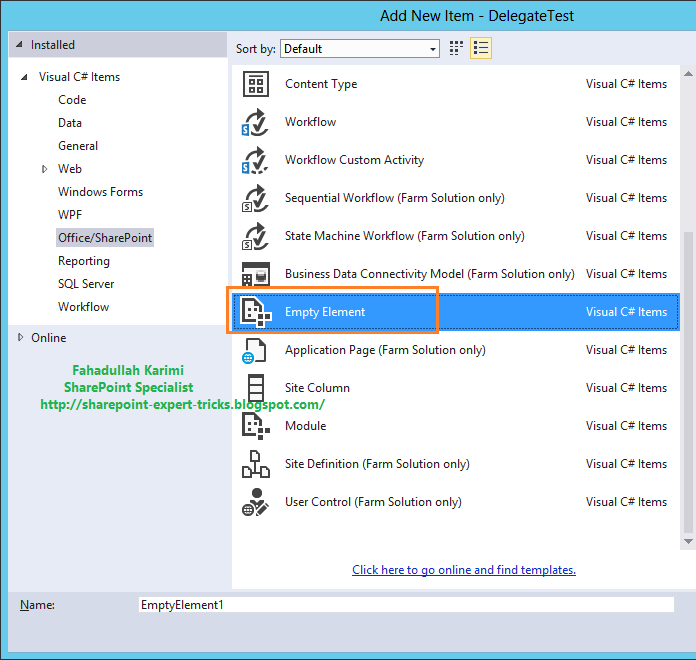Select the 'Empty Element' template name
This screenshot has height=660, width=696.
point(325,312)
